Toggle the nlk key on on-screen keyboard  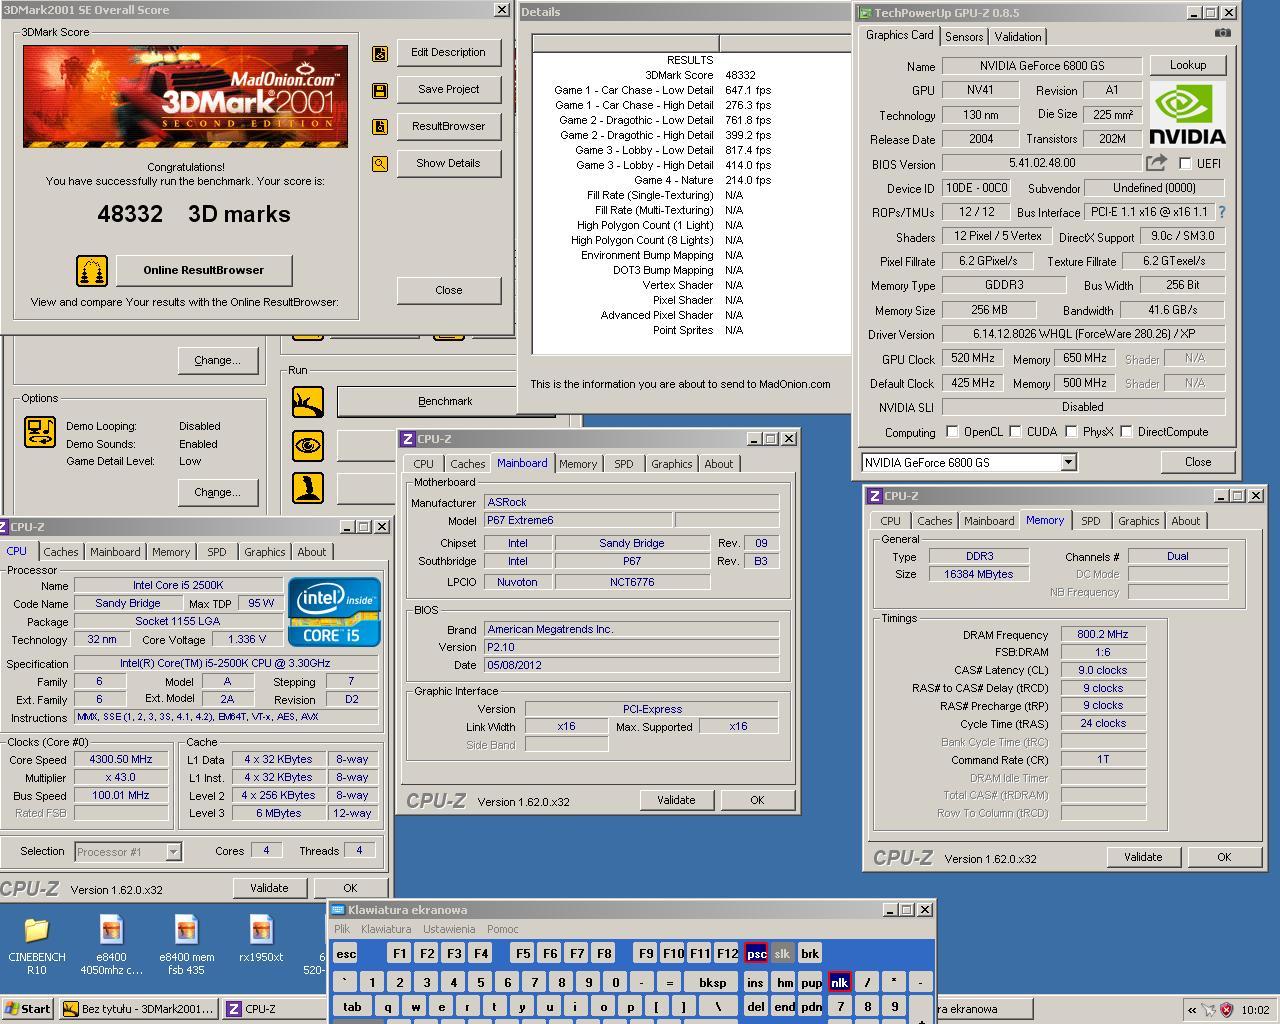[839, 982]
